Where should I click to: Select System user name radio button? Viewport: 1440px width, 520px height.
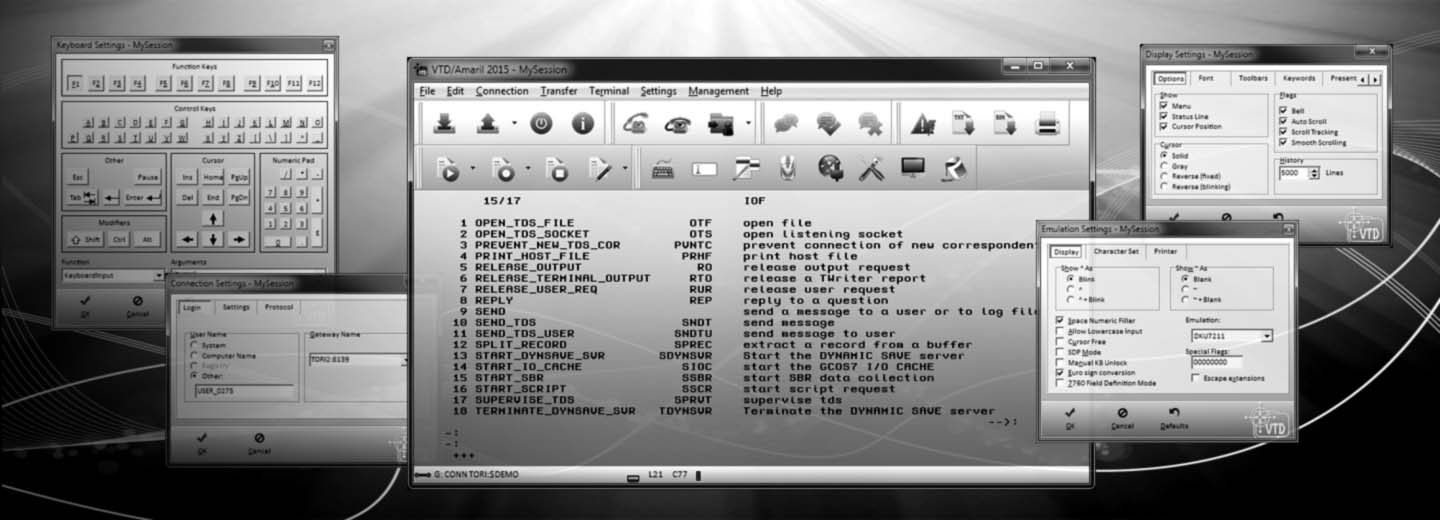pyautogui.click(x=194, y=345)
